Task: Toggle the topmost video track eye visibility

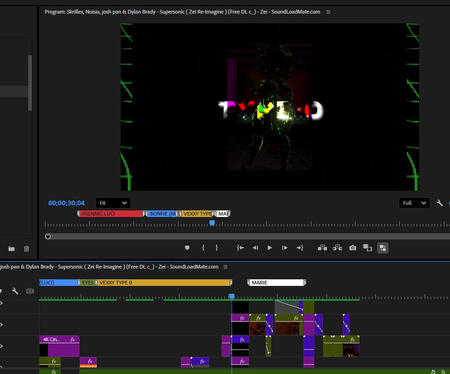Action: [1, 303]
